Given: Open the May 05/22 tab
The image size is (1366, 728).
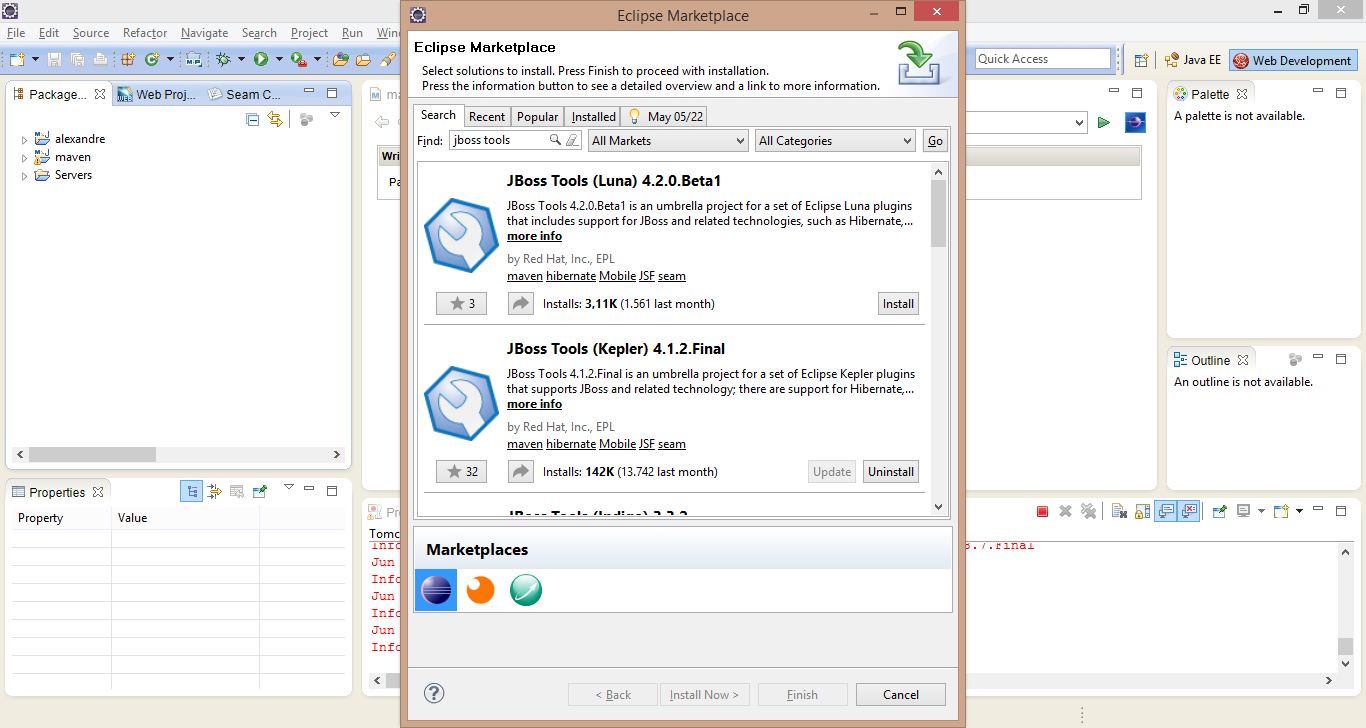Looking at the screenshot, I should tap(666, 117).
